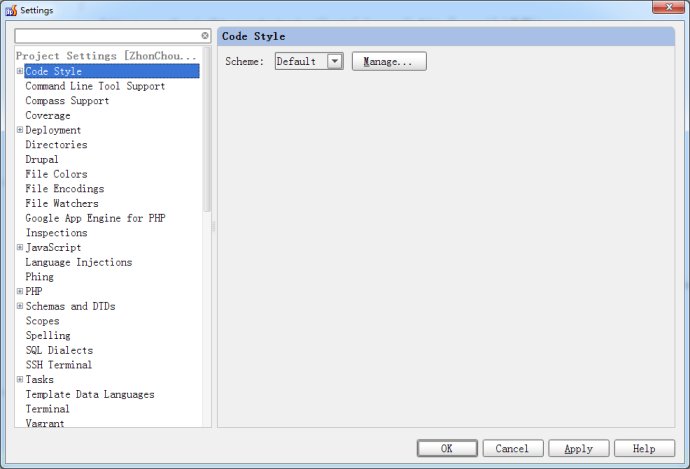690x469 pixels.
Task: Confirm with the OK button
Action: pyautogui.click(x=447, y=448)
